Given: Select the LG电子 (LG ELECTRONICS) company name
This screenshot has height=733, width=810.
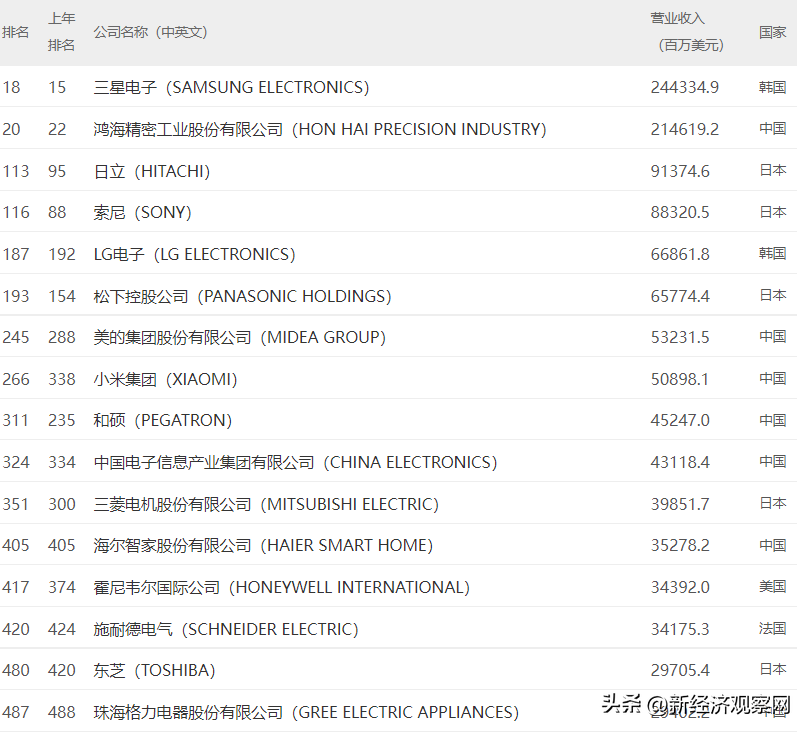Looking at the screenshot, I should [194, 254].
